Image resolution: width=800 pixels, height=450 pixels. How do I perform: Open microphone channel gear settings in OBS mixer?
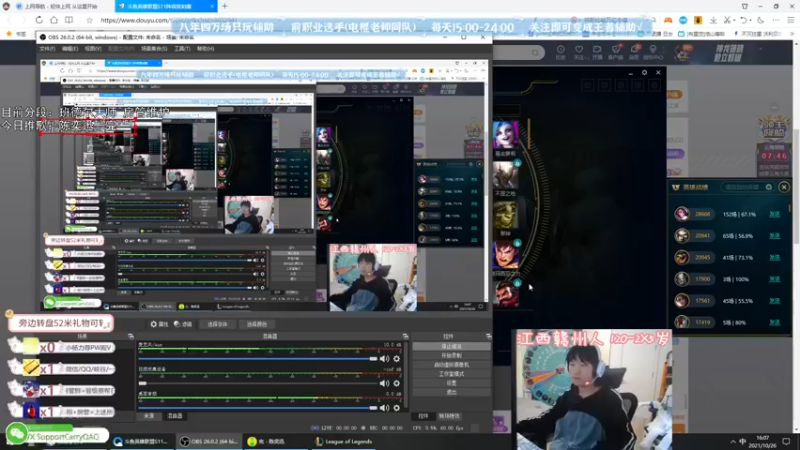pos(396,359)
